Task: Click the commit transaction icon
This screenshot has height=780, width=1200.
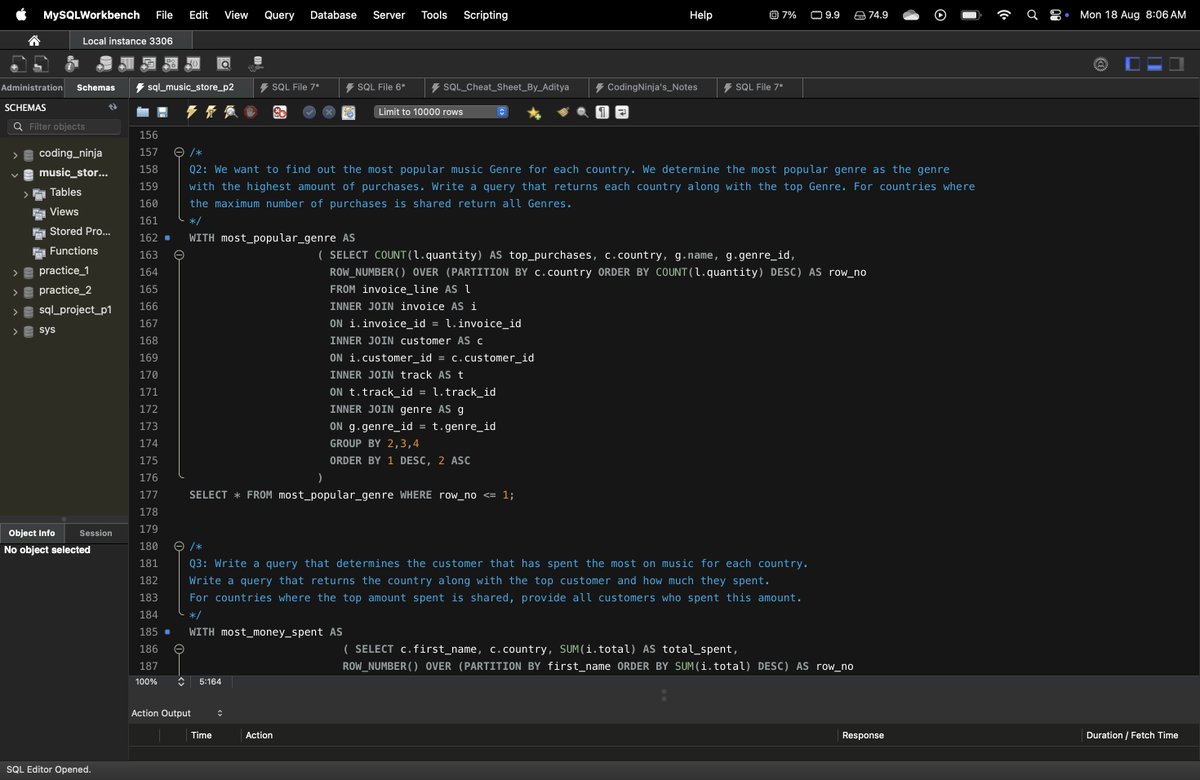Action: pyautogui.click(x=309, y=112)
